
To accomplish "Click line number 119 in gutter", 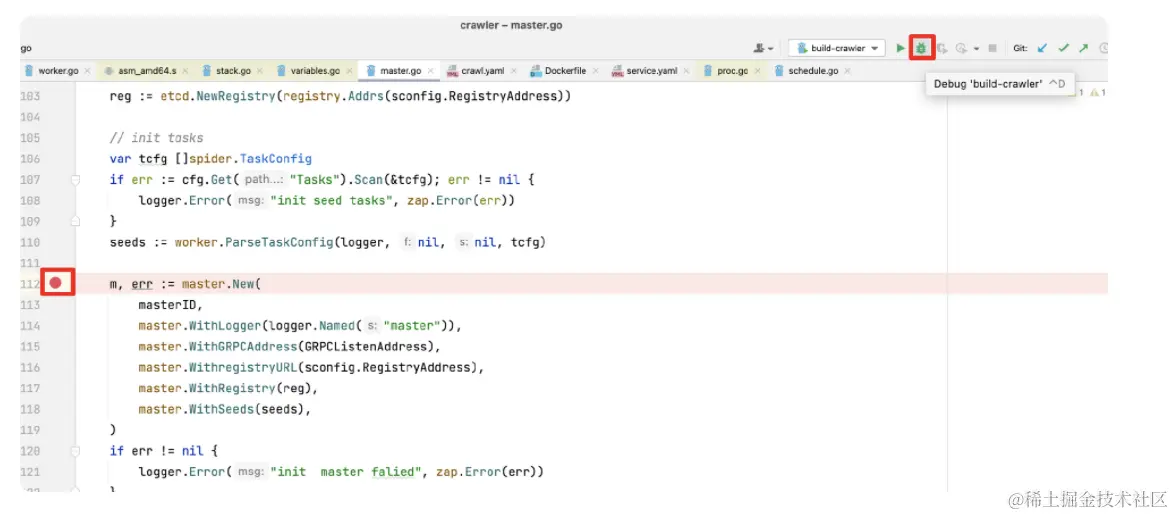I will click(31, 431).
